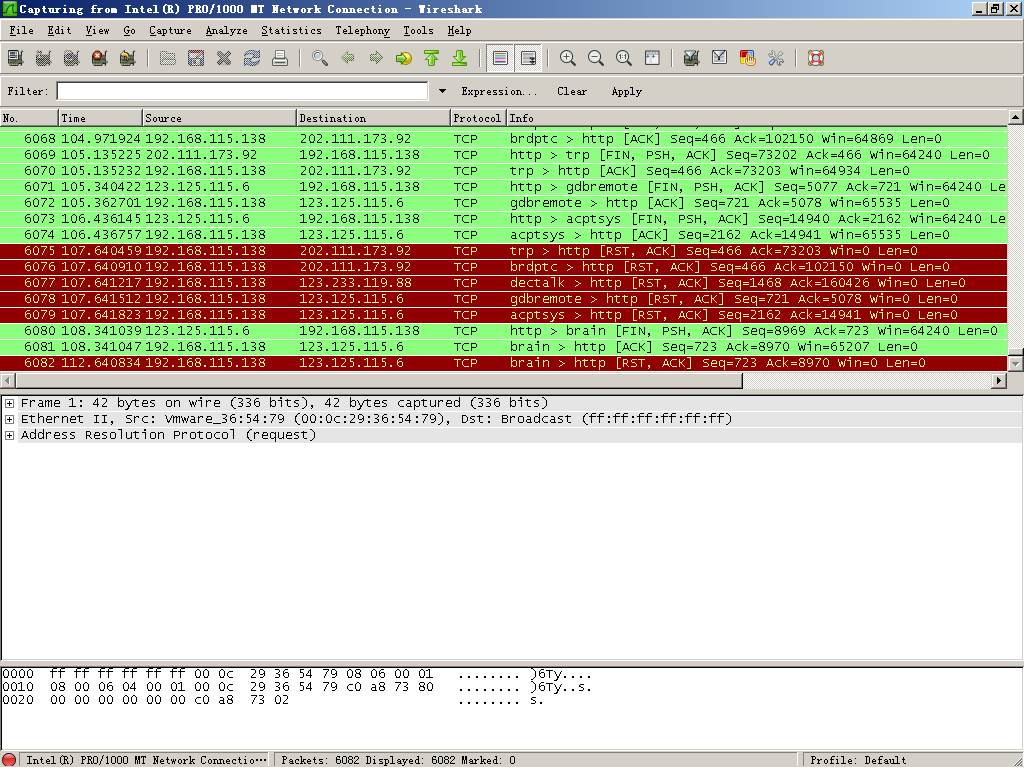Reset zoom to normal size icon
The width and height of the screenshot is (1024, 768).
(x=624, y=58)
